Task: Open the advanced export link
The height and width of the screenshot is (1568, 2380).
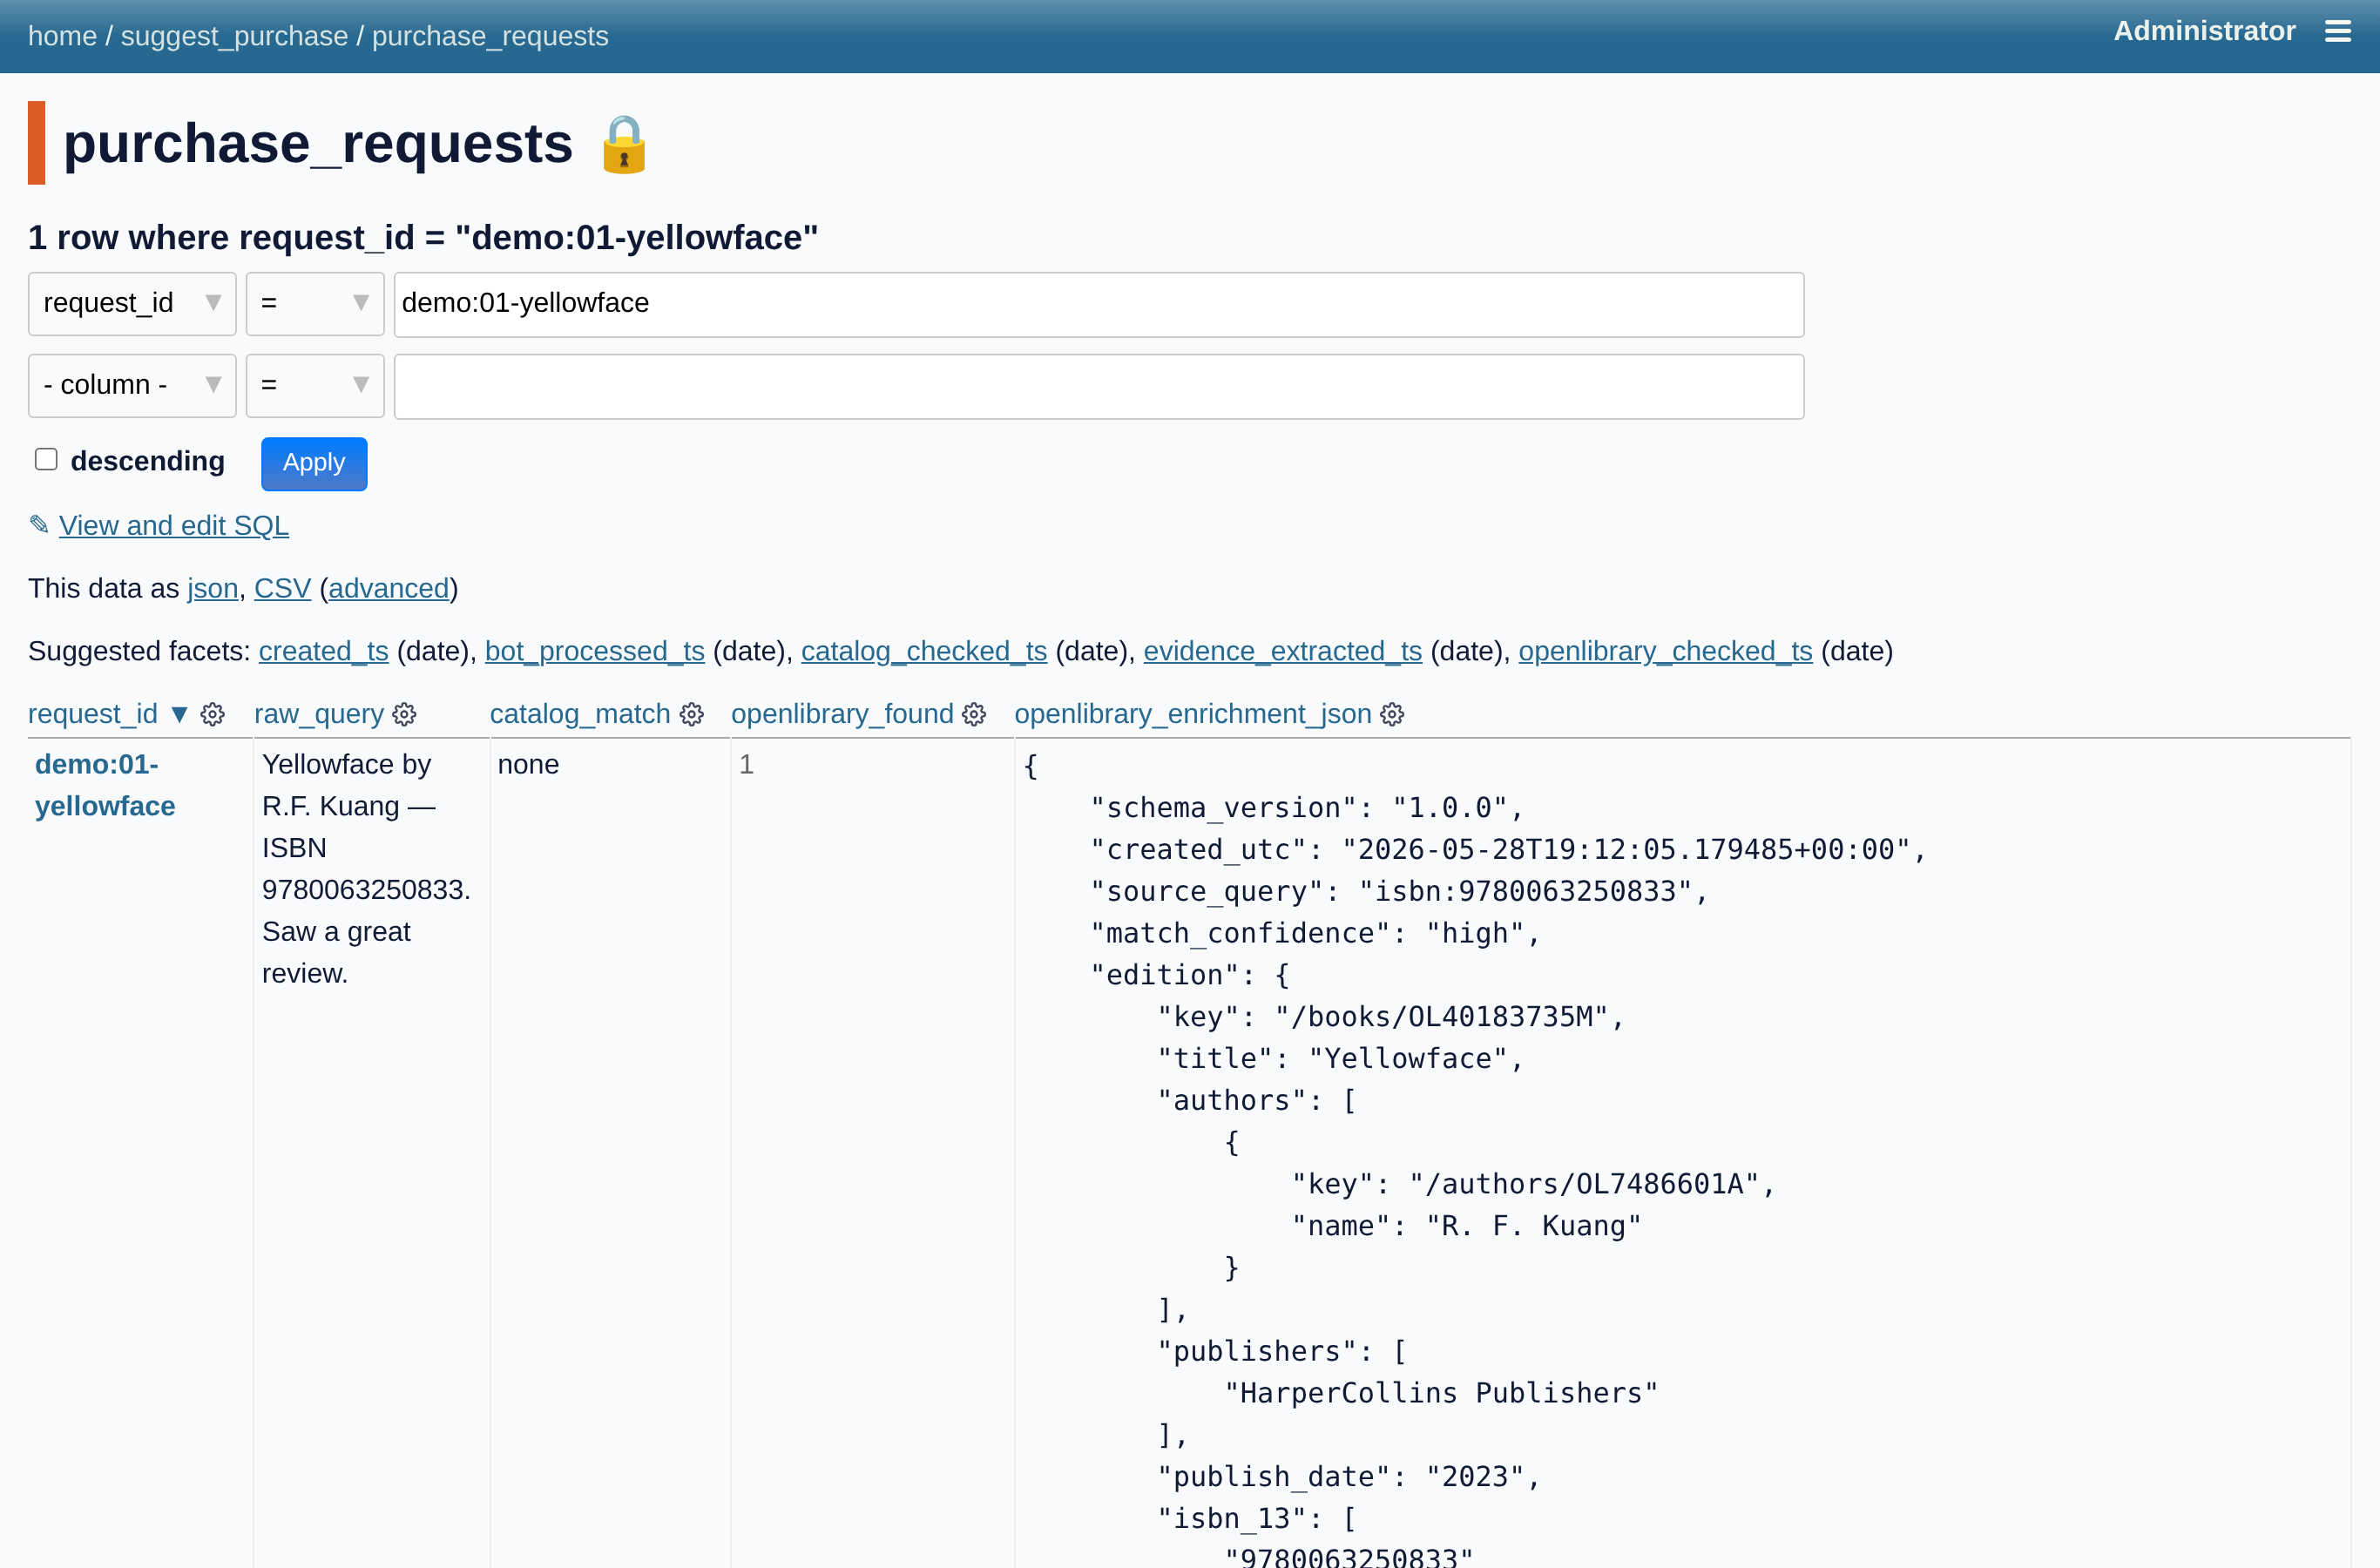Action: [x=388, y=588]
